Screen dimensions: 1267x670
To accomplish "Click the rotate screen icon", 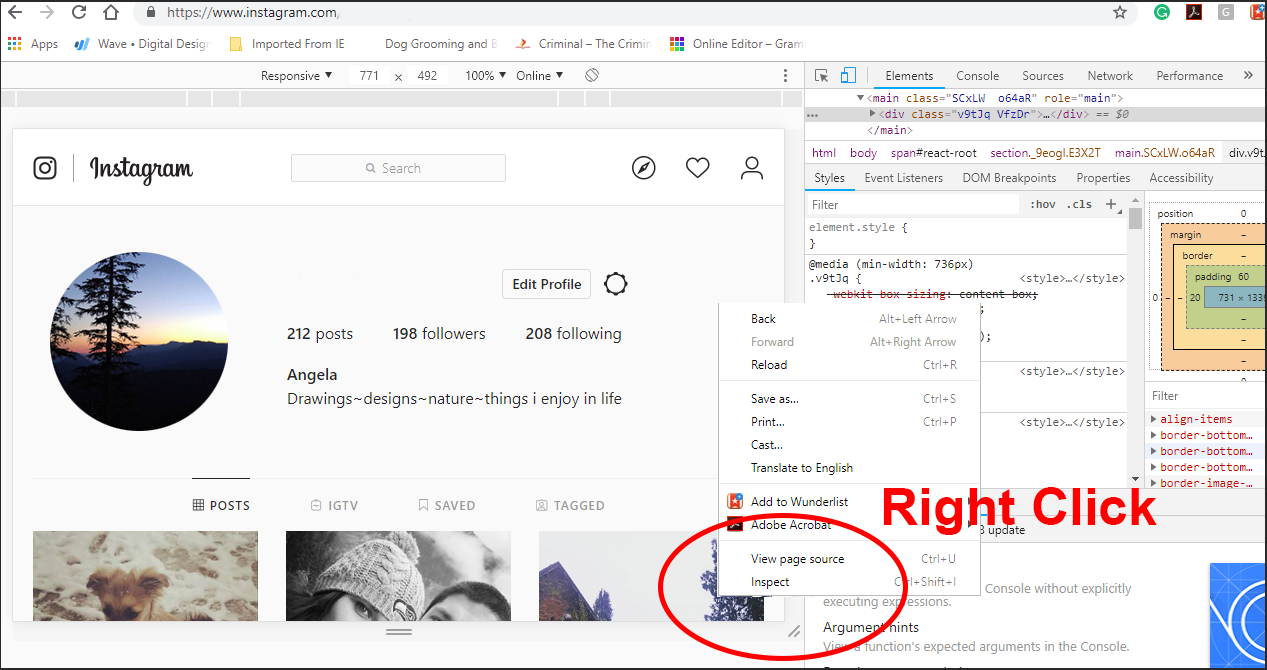I will point(592,76).
